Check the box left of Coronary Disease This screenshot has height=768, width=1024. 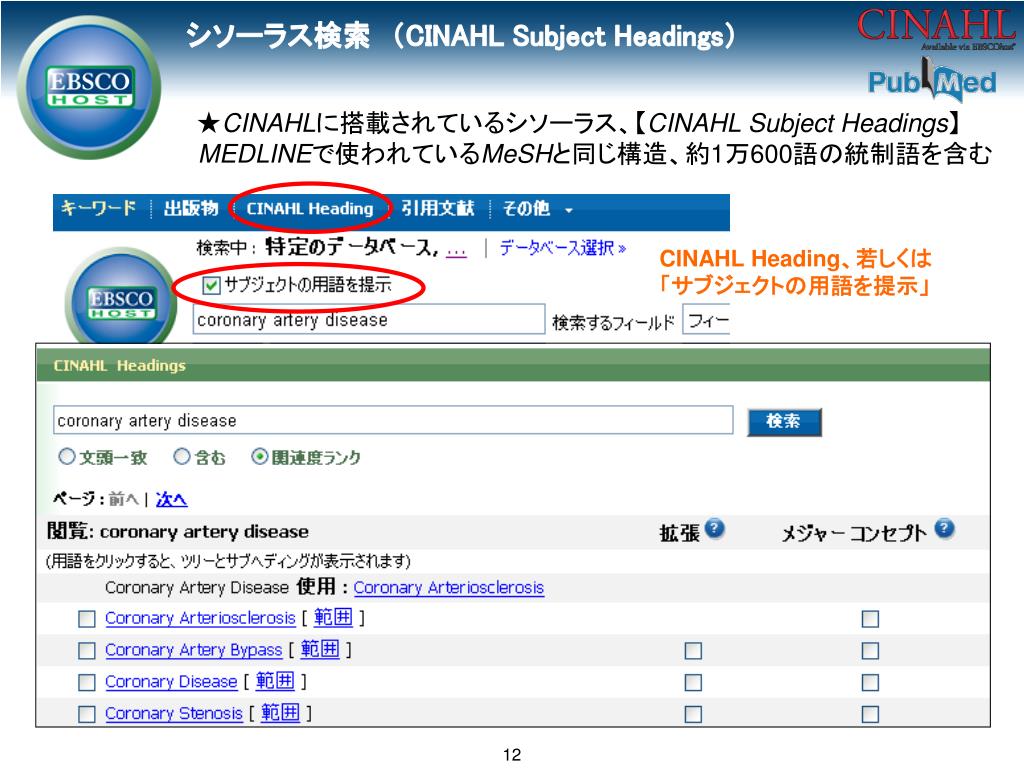(x=87, y=682)
